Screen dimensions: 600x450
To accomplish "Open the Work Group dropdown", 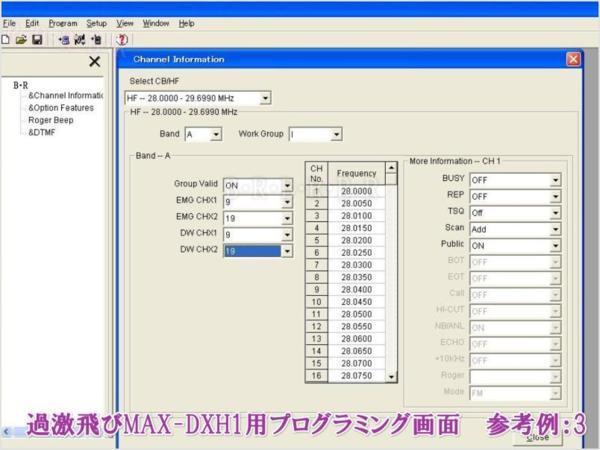I will tap(336, 135).
